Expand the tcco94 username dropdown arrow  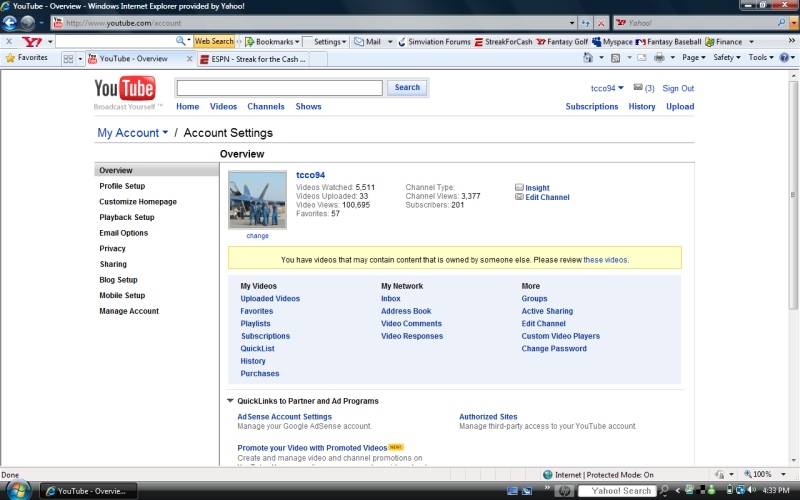point(621,88)
